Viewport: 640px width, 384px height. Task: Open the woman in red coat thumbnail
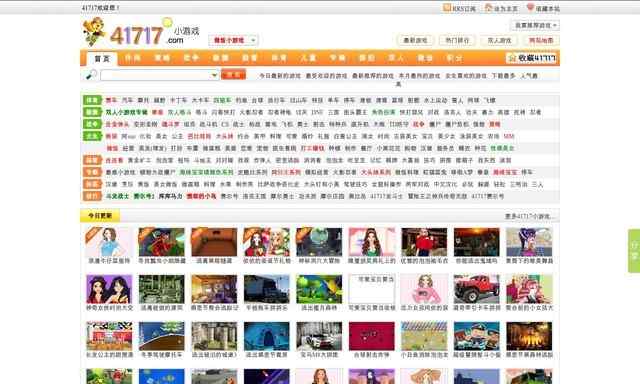pyautogui.click(x=424, y=242)
